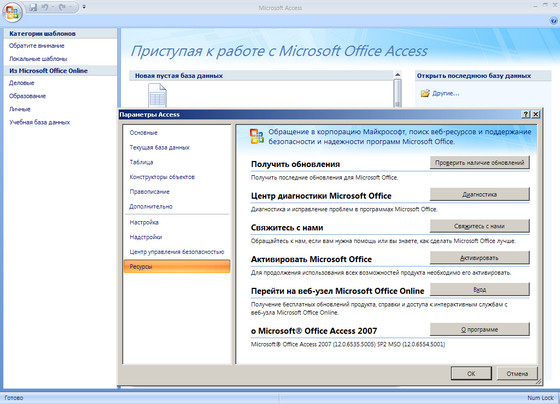The image size is (560, 404).
Task: Open the Образование templates category
Action: (27, 96)
